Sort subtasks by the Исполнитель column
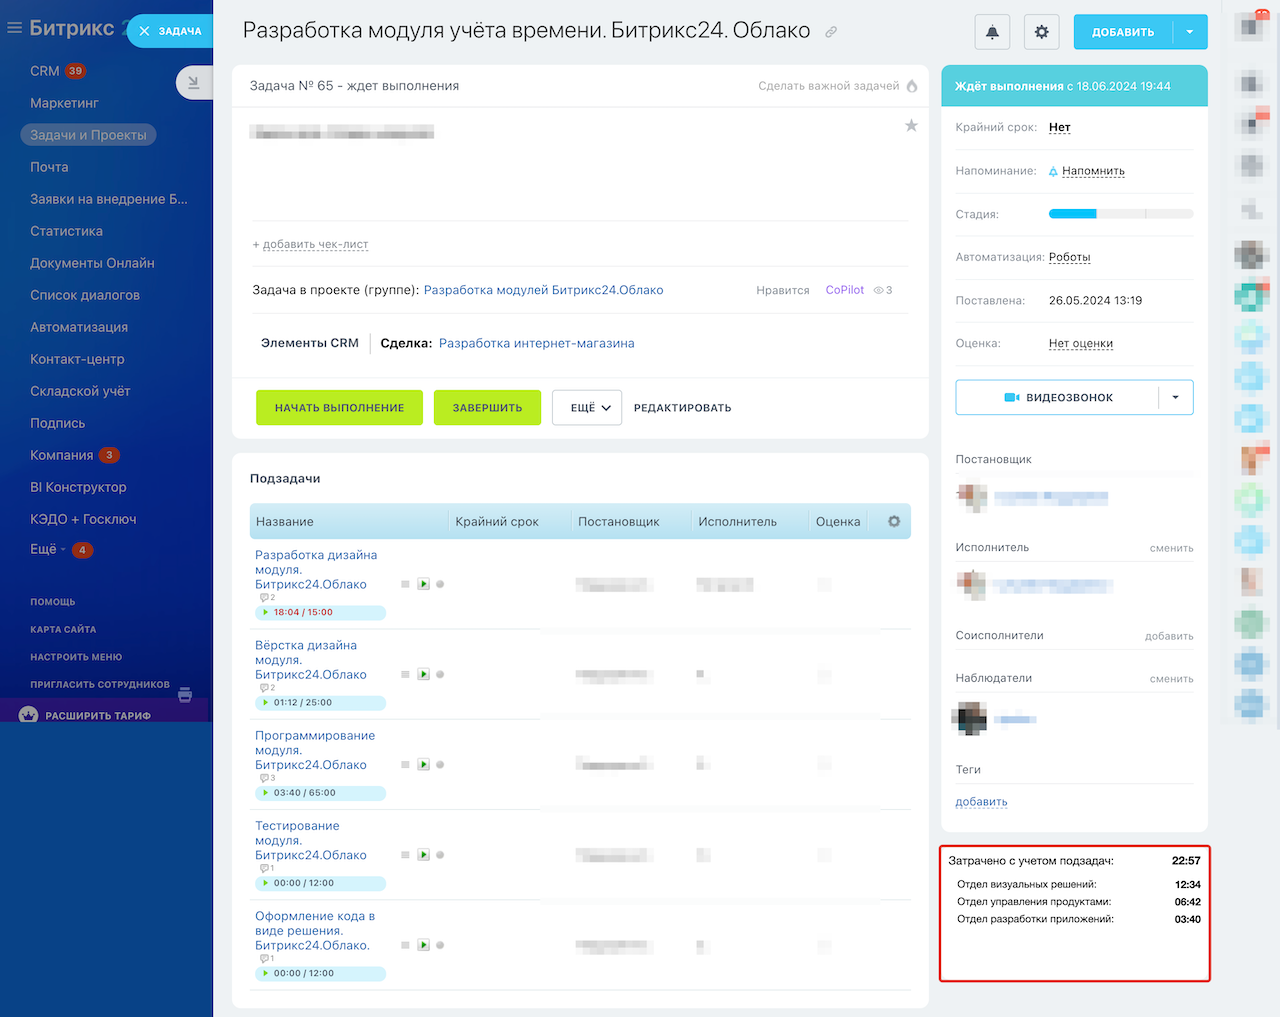This screenshot has width=1280, height=1017. [x=738, y=522]
